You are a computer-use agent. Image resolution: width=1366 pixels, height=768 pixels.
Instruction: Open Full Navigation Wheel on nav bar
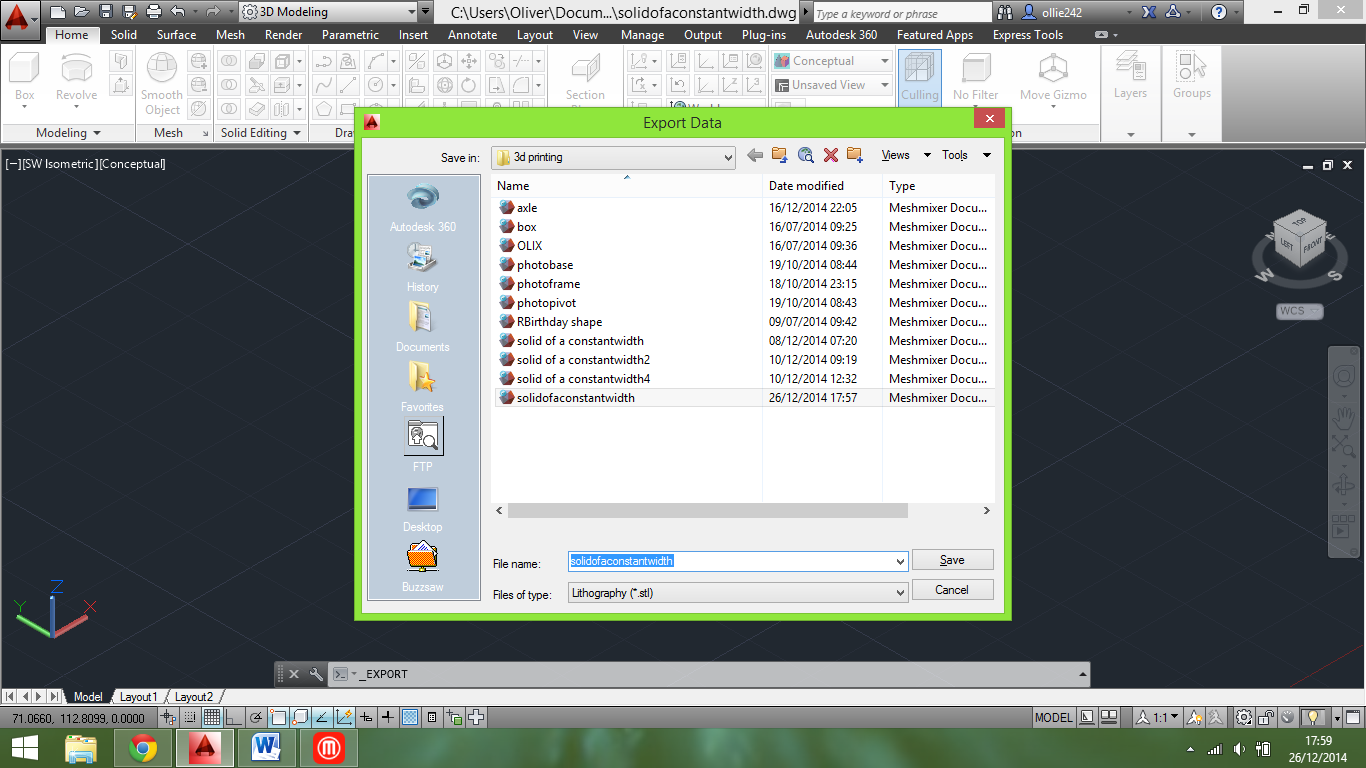1343,377
